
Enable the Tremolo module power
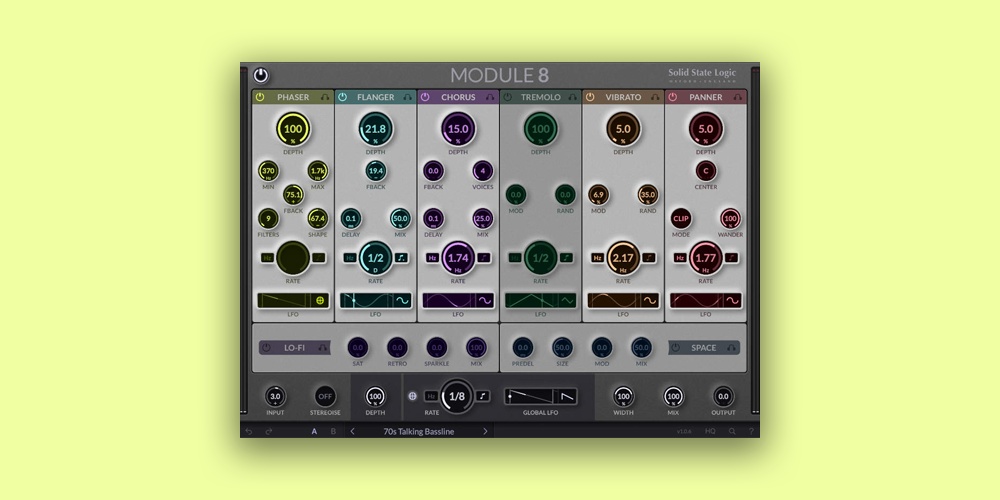click(508, 98)
